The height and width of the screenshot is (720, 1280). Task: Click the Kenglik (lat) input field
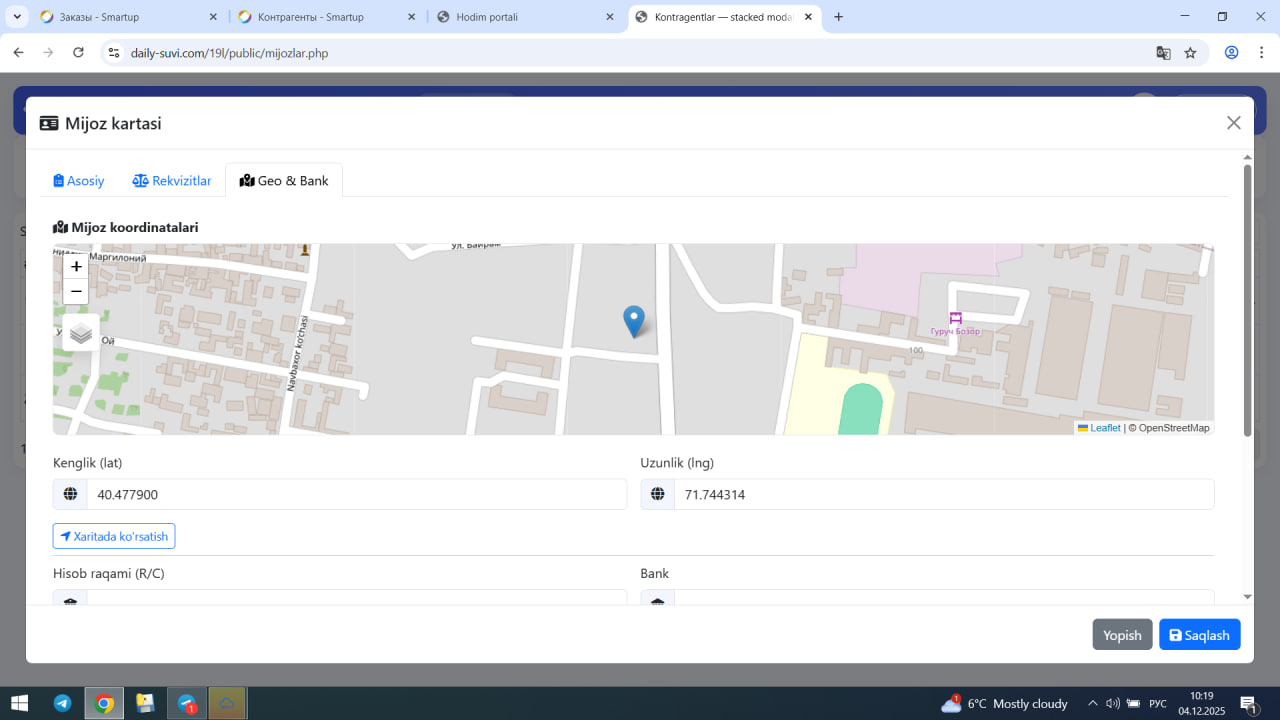(x=355, y=495)
